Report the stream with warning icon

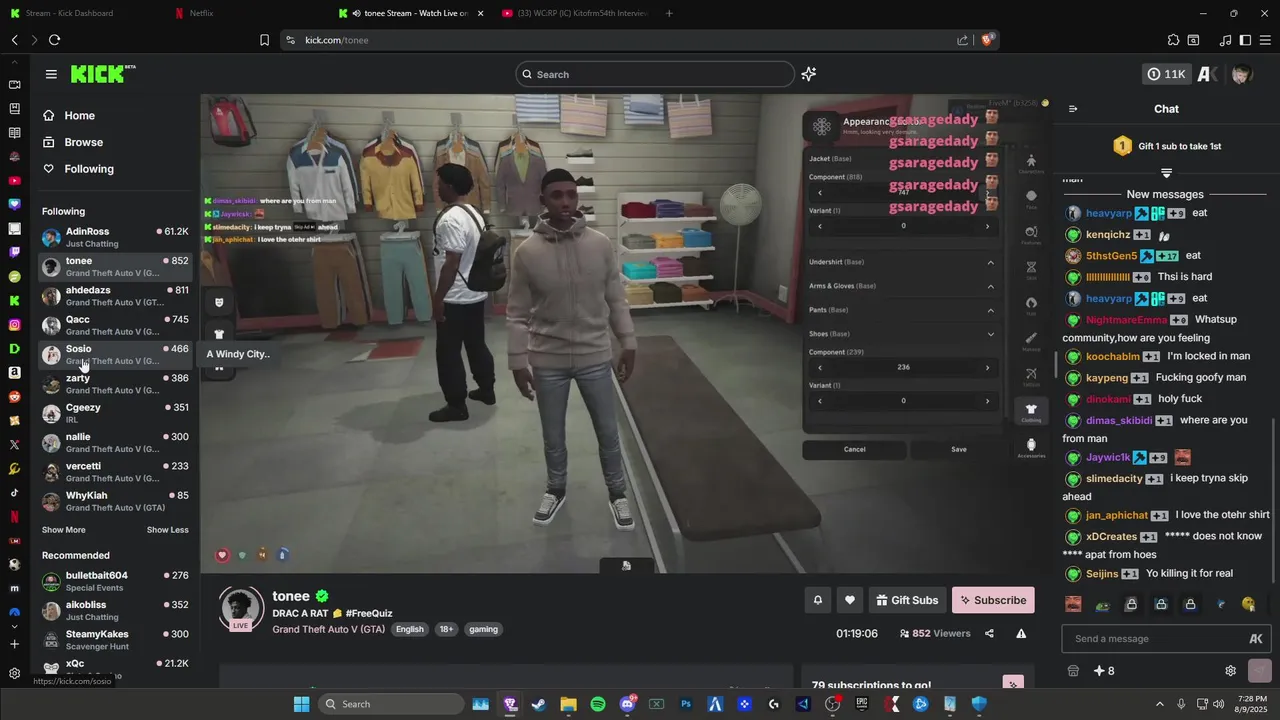point(1021,633)
